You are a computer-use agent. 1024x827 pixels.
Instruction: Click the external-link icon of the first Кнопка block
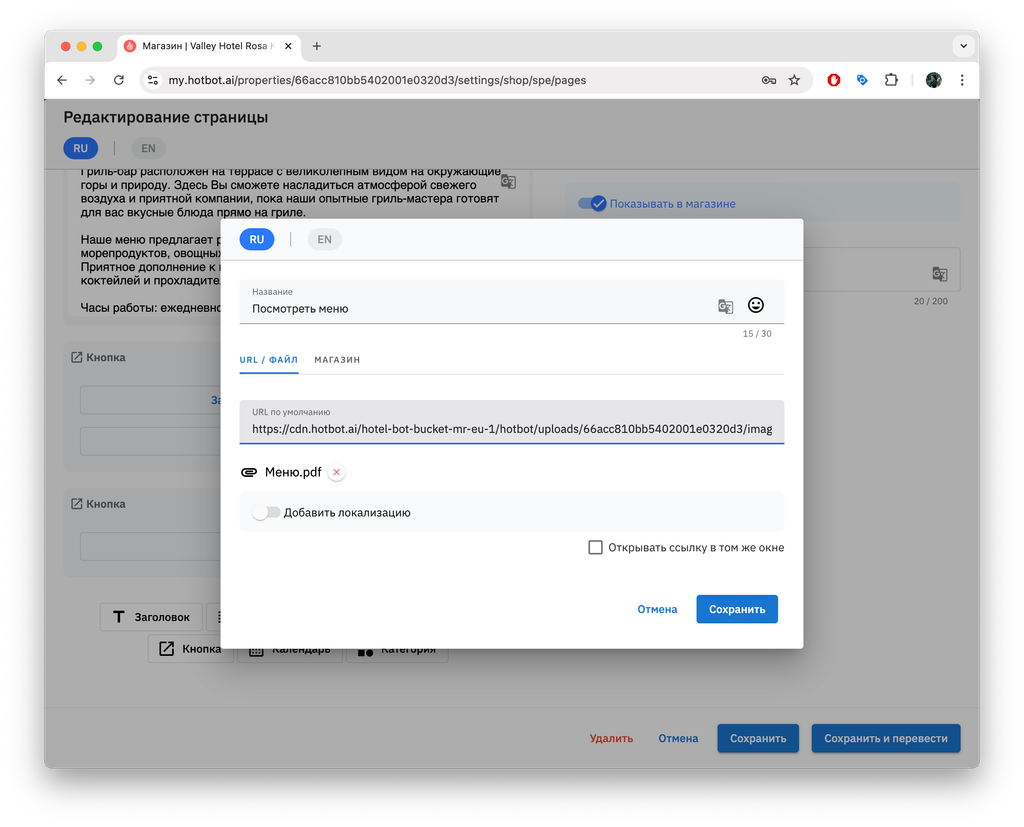[77, 357]
